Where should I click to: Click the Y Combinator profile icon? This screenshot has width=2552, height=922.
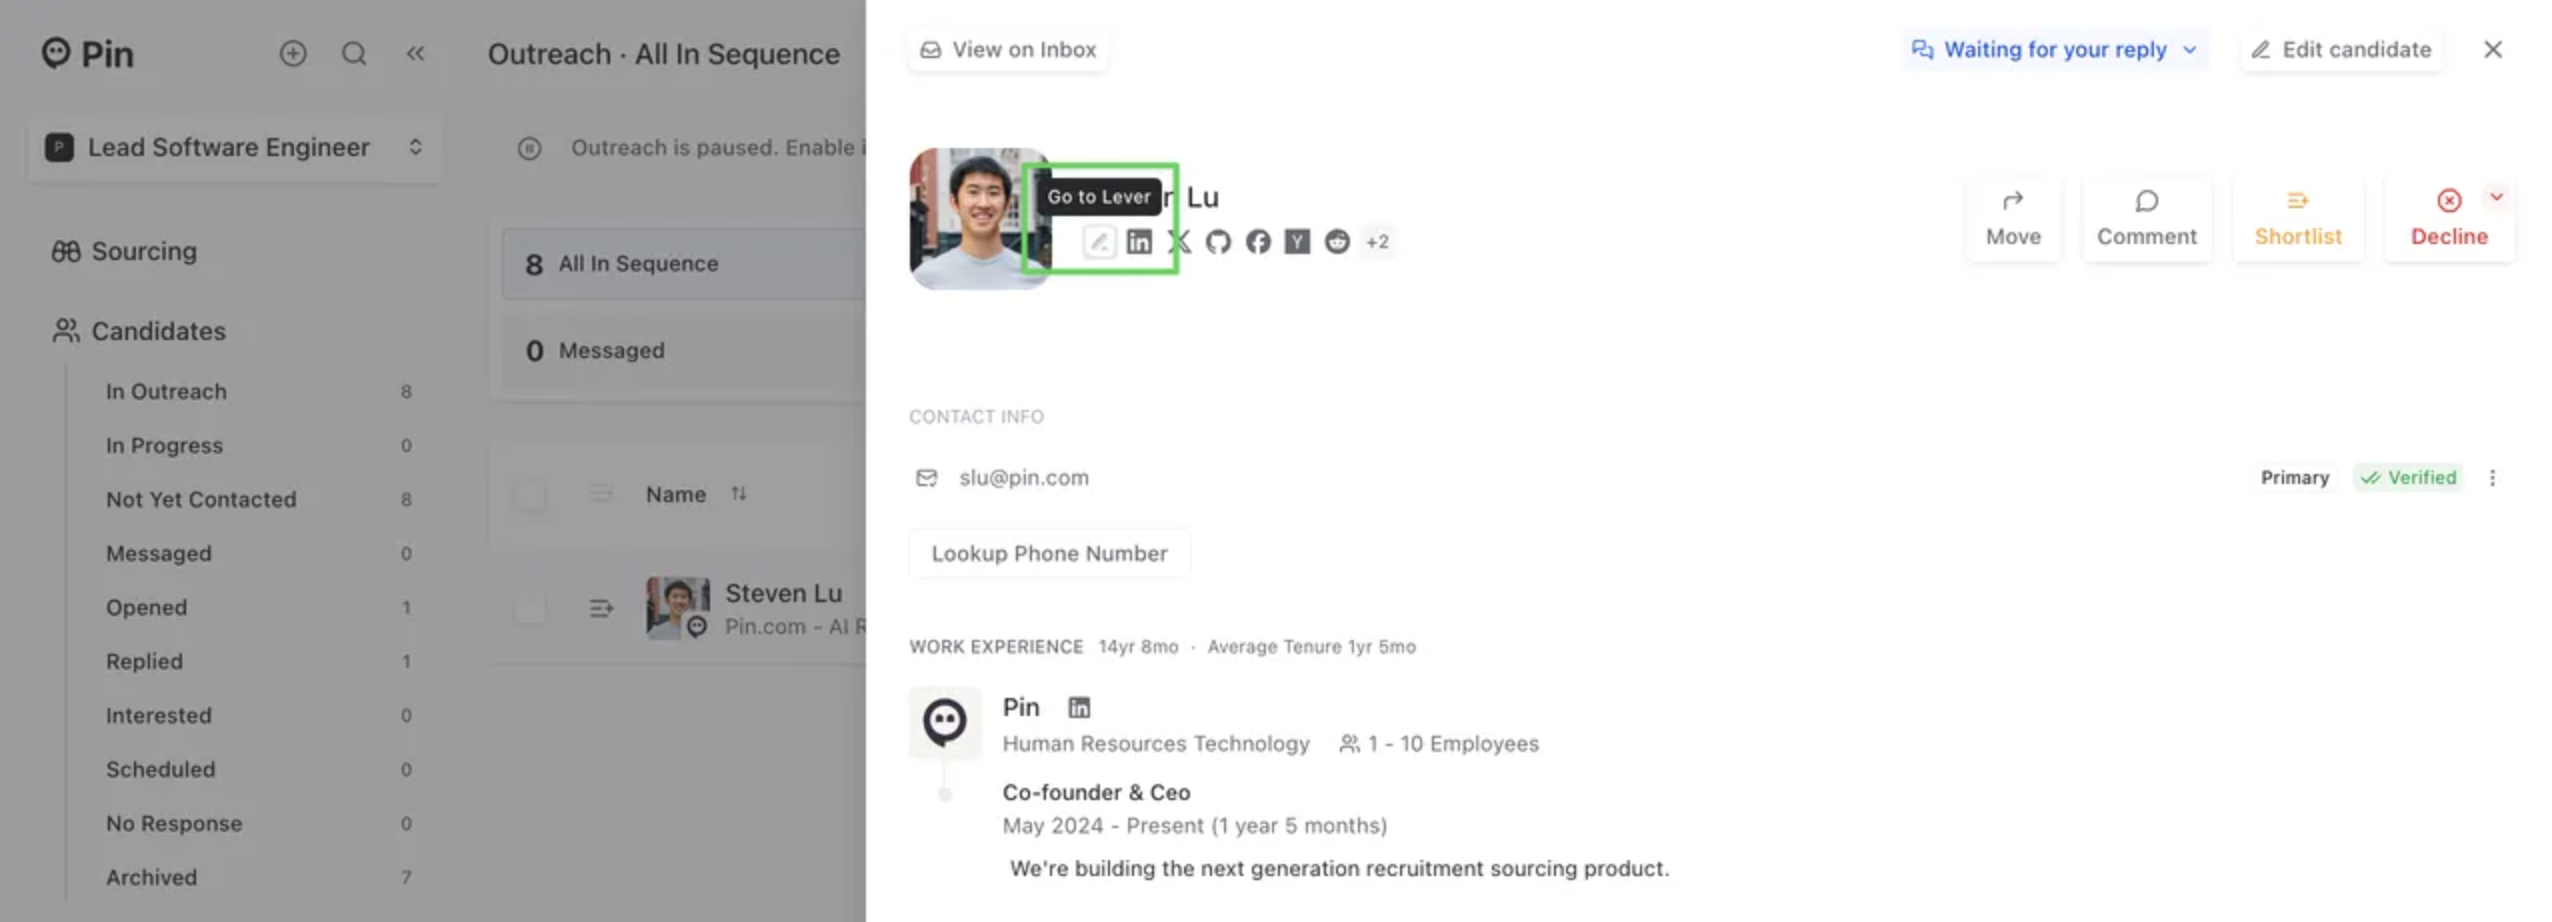tap(1296, 242)
